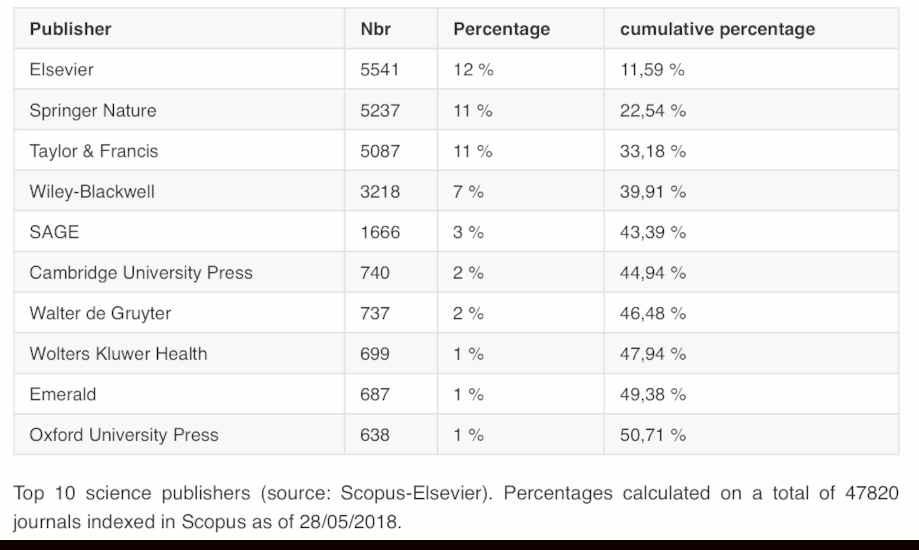Image resolution: width=919 pixels, height=550 pixels.
Task: Click the Springer Nature row name
Action: point(93,110)
